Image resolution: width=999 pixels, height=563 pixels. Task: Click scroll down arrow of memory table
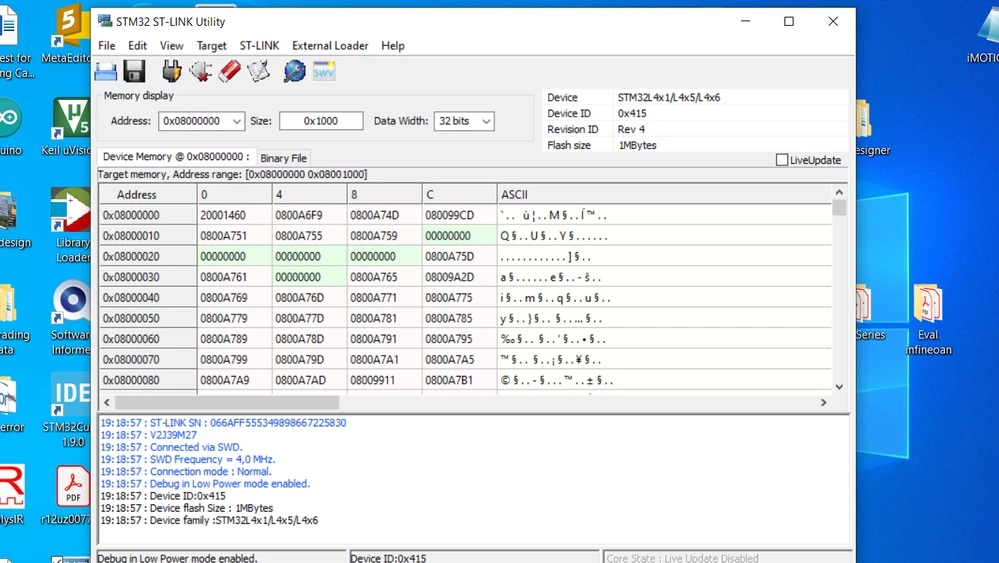(839, 387)
